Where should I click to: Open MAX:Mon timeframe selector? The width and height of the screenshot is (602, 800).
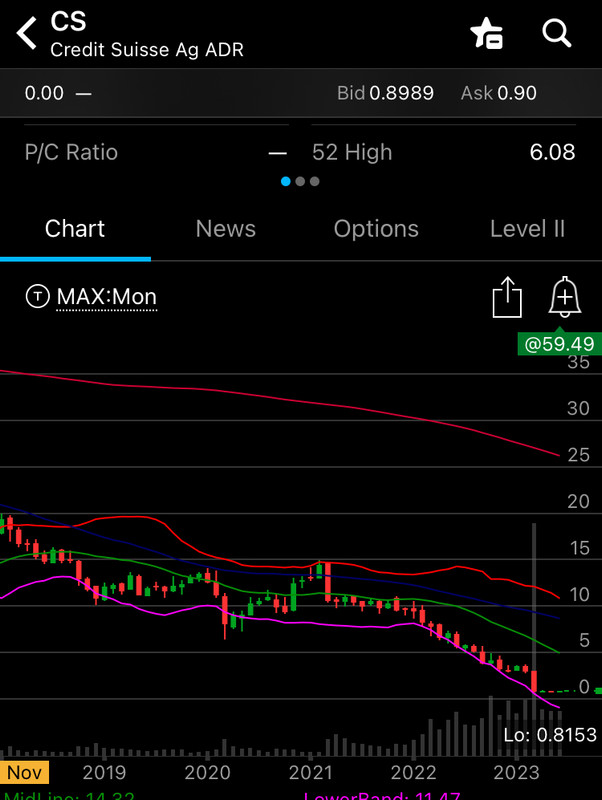[x=107, y=297]
